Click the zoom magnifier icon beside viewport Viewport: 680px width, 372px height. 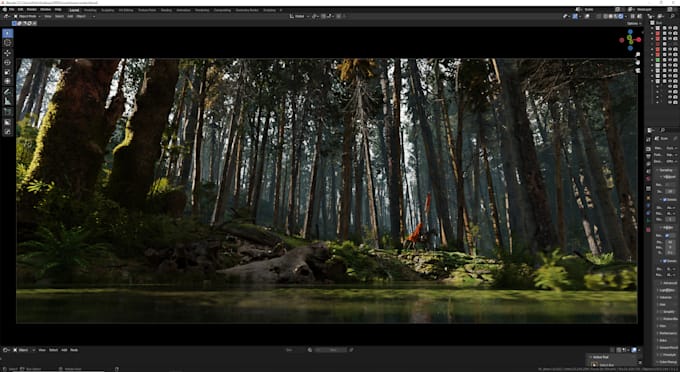638,55
